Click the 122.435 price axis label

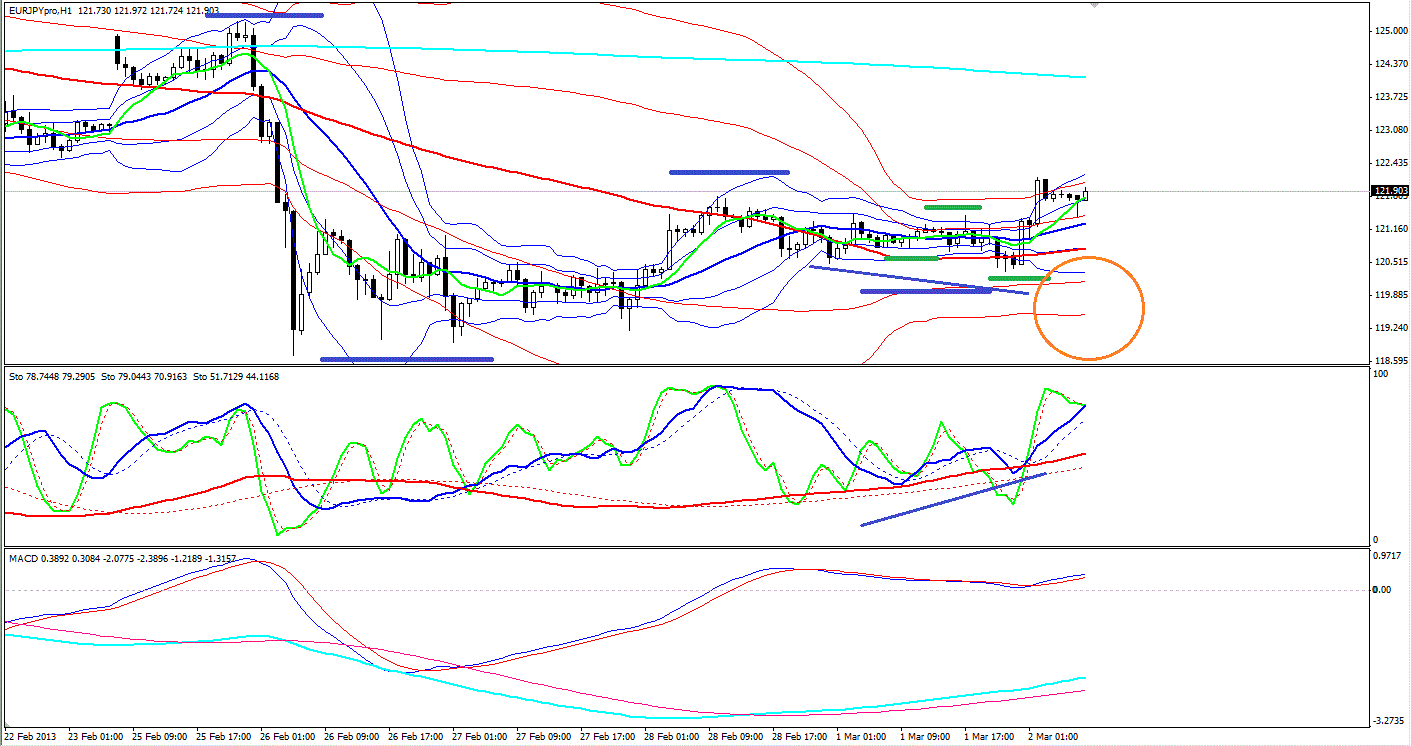1392,163
